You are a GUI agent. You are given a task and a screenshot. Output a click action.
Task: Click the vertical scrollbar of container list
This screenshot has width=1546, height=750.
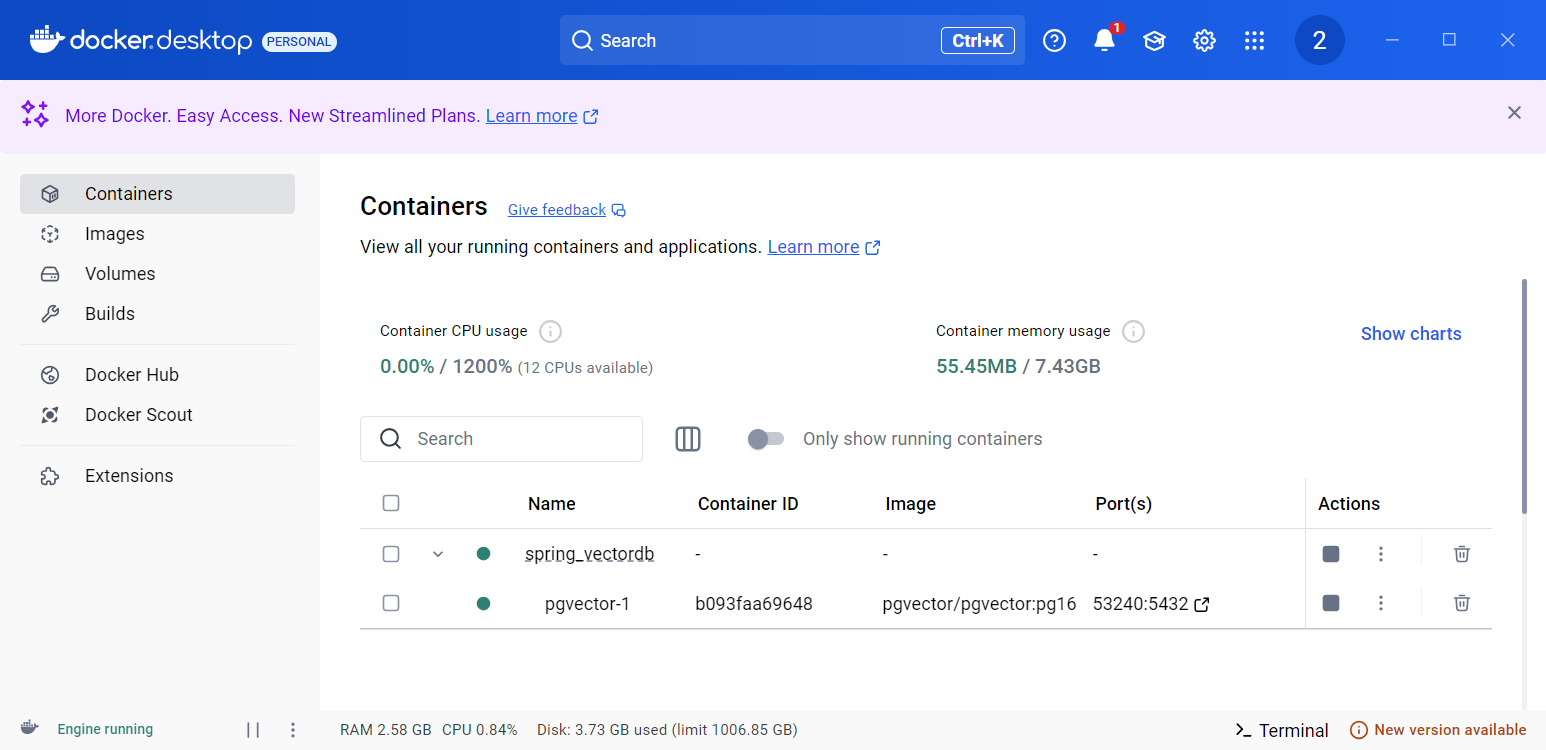(1524, 396)
